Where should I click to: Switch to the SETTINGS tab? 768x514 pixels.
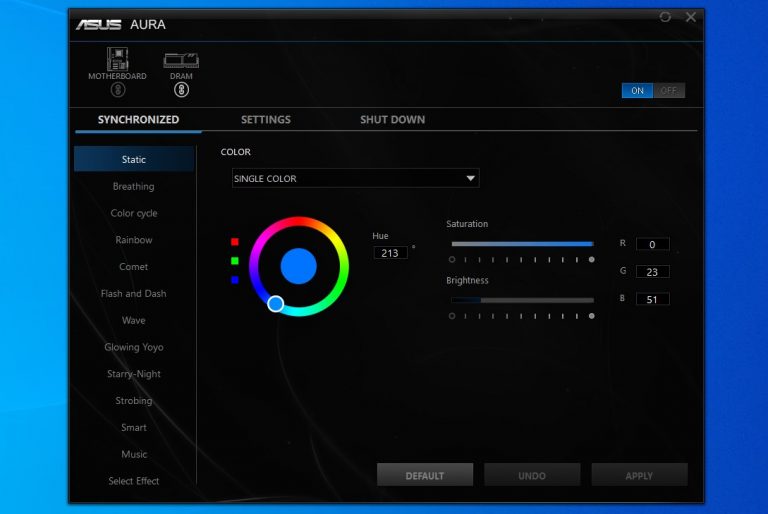[x=266, y=120]
